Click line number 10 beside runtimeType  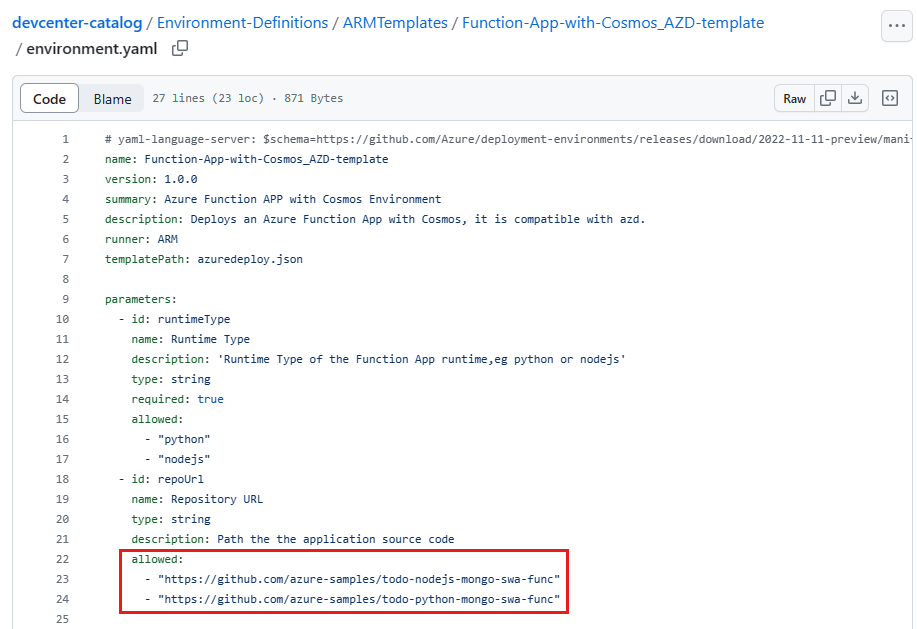62,319
